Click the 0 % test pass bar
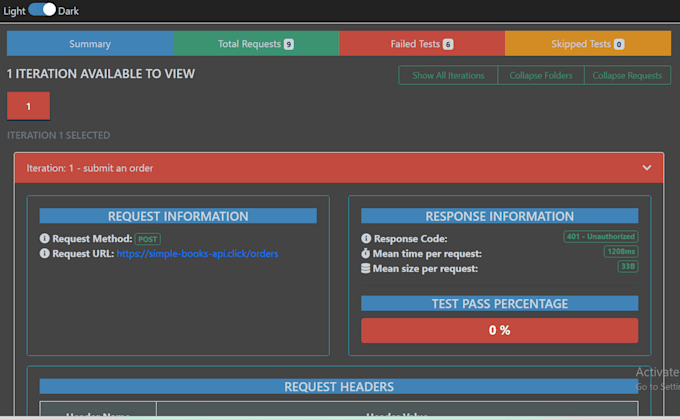 [x=500, y=330]
